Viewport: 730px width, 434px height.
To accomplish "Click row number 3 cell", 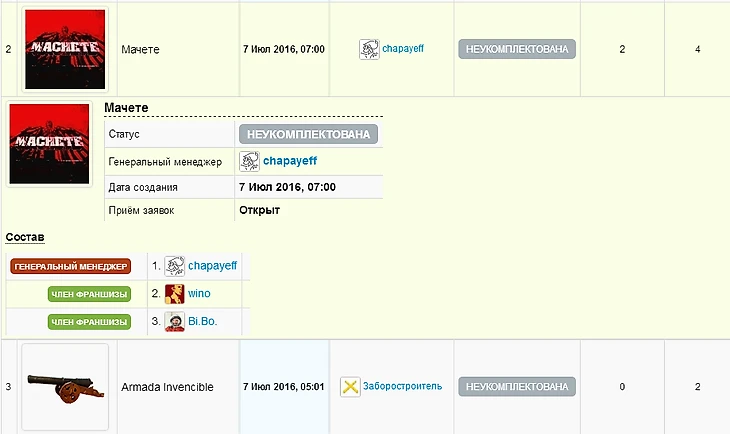I will click(x=8, y=387).
